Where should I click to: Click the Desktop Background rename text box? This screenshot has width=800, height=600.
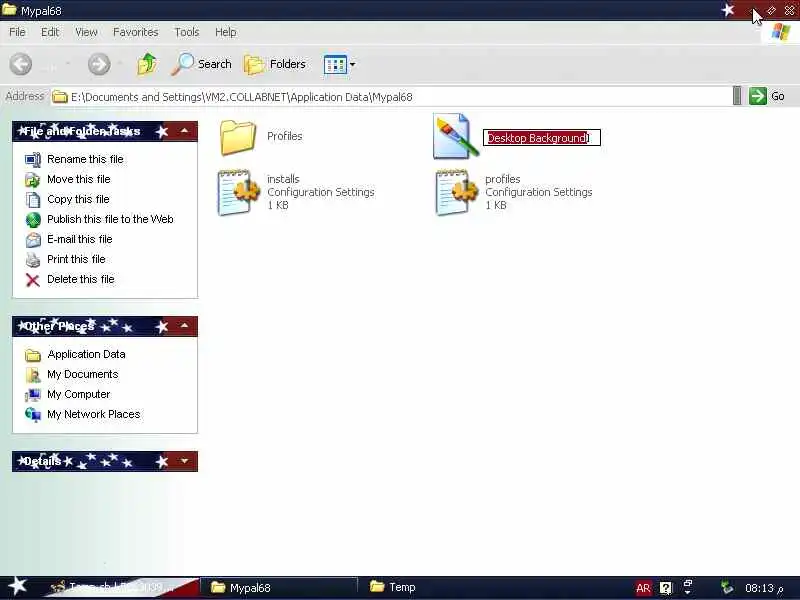[x=542, y=138]
